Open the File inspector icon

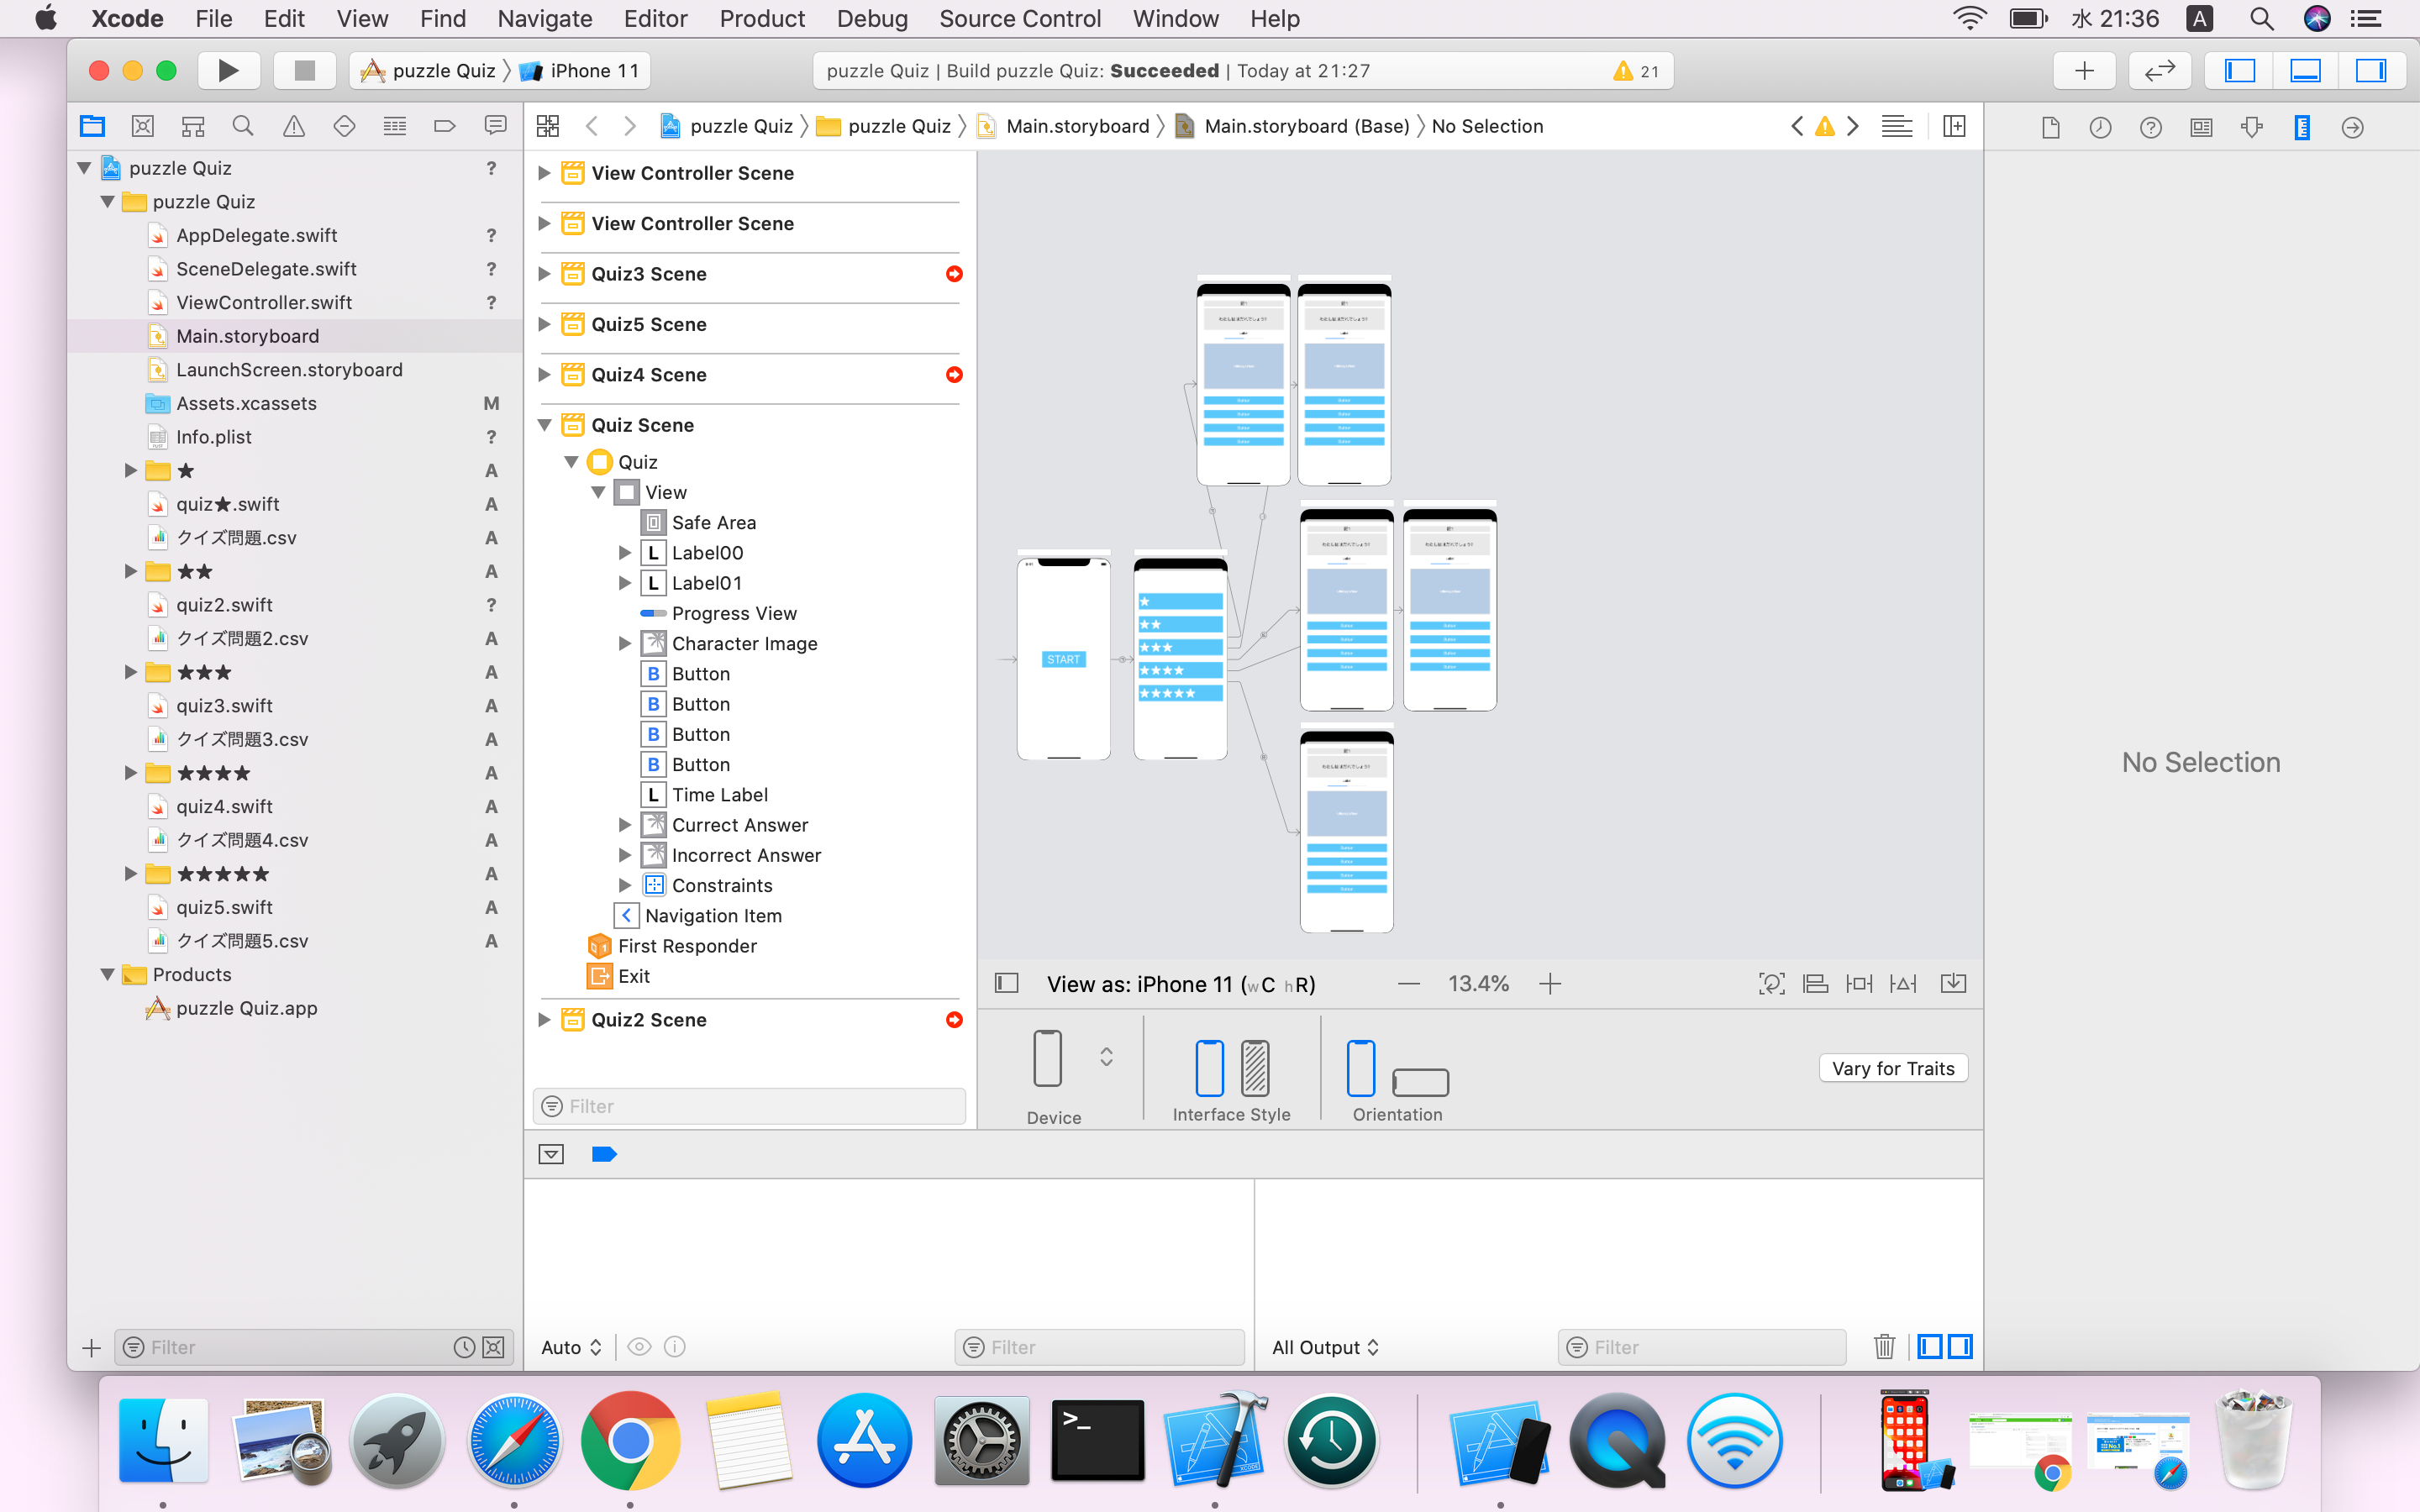click(2051, 127)
